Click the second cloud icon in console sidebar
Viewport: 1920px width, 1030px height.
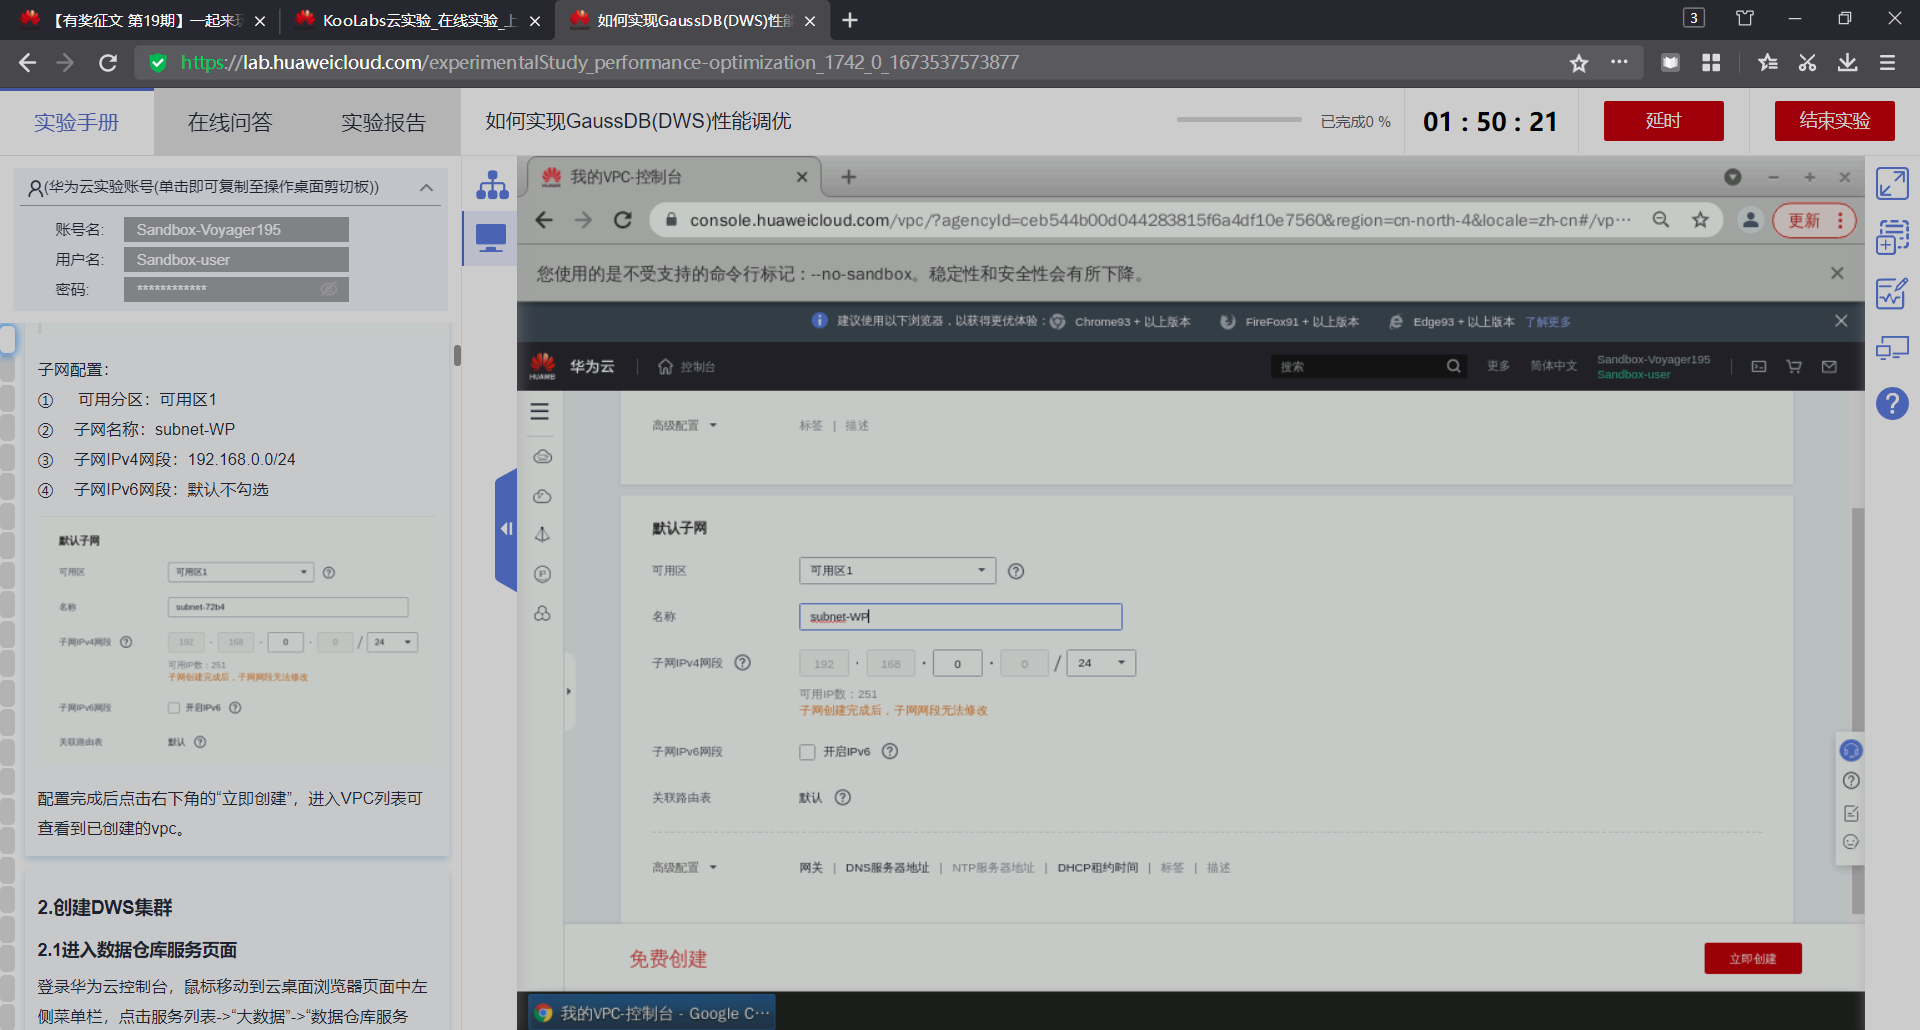pyautogui.click(x=543, y=496)
